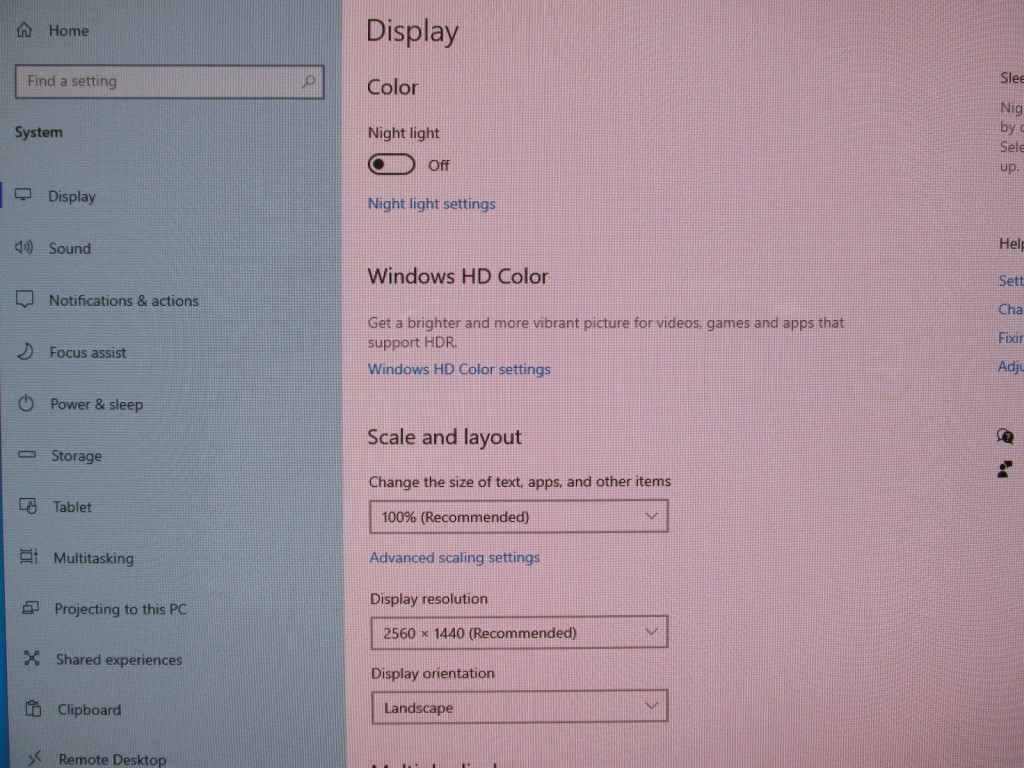Screen dimensions: 1024x768
Task: Click the Display monitor icon
Action: 24,195
